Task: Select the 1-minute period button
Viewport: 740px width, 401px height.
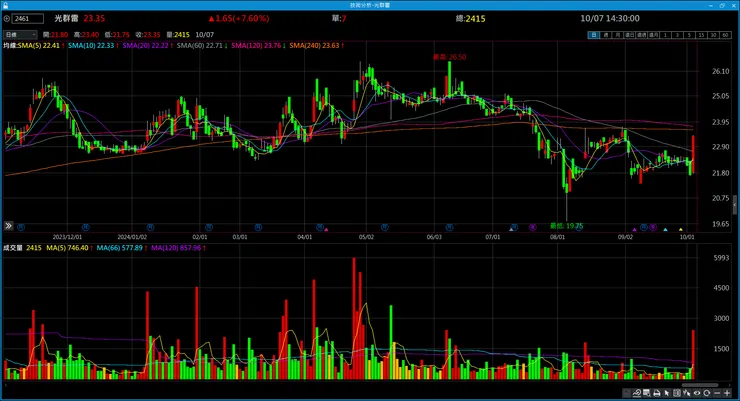Action: (x=665, y=35)
